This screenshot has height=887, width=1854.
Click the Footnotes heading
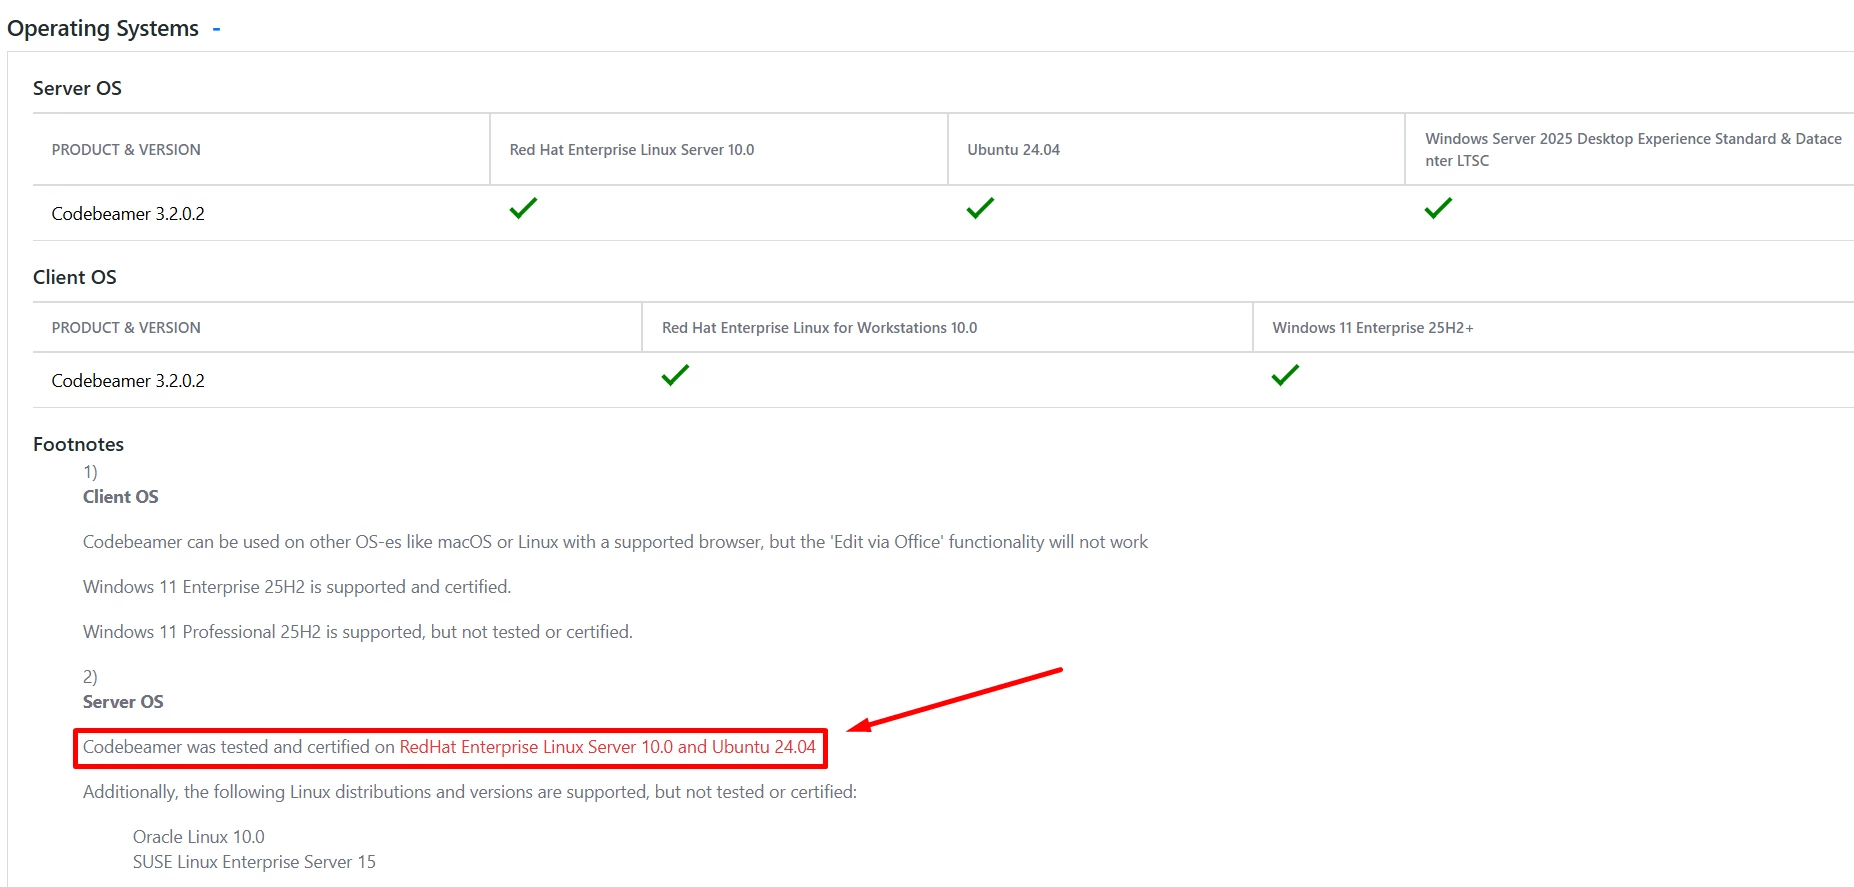pyautogui.click(x=78, y=444)
